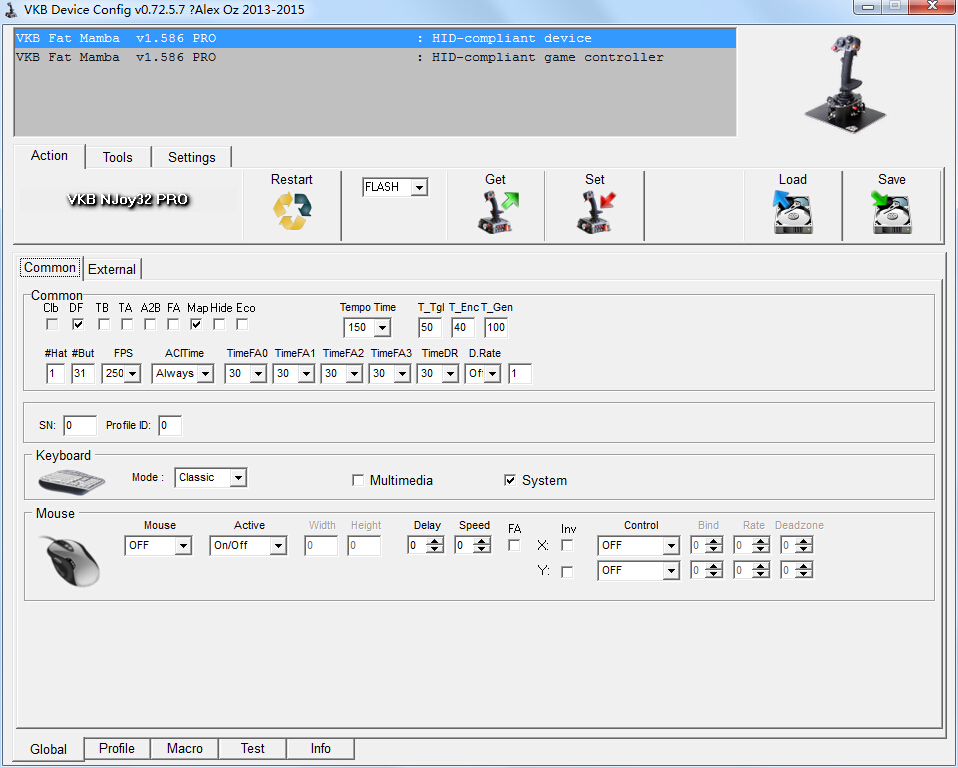958x768 pixels.
Task: Enable the A2B checkbox
Action: tap(150, 324)
